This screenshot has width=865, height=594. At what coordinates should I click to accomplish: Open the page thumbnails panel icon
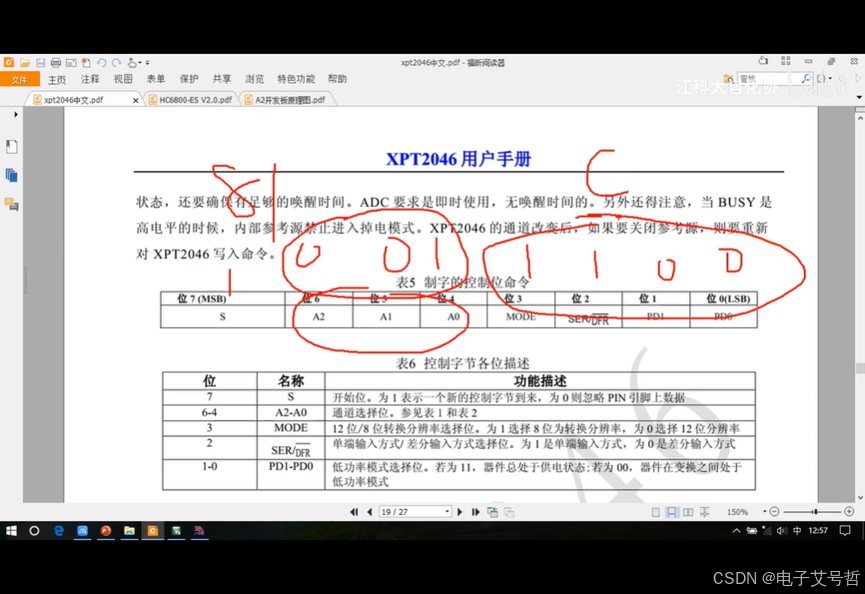pyautogui.click(x=12, y=147)
